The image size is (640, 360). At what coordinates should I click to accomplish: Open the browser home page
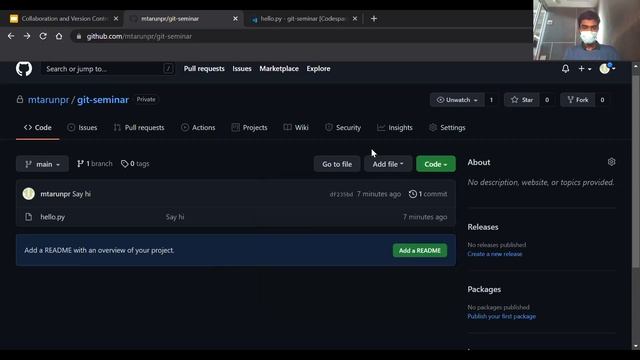point(59,36)
